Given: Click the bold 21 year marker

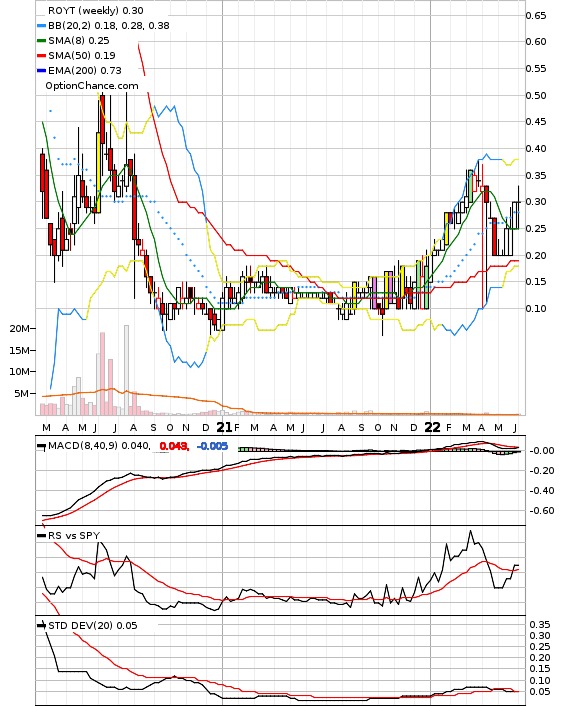Looking at the screenshot, I should tap(225, 427).
